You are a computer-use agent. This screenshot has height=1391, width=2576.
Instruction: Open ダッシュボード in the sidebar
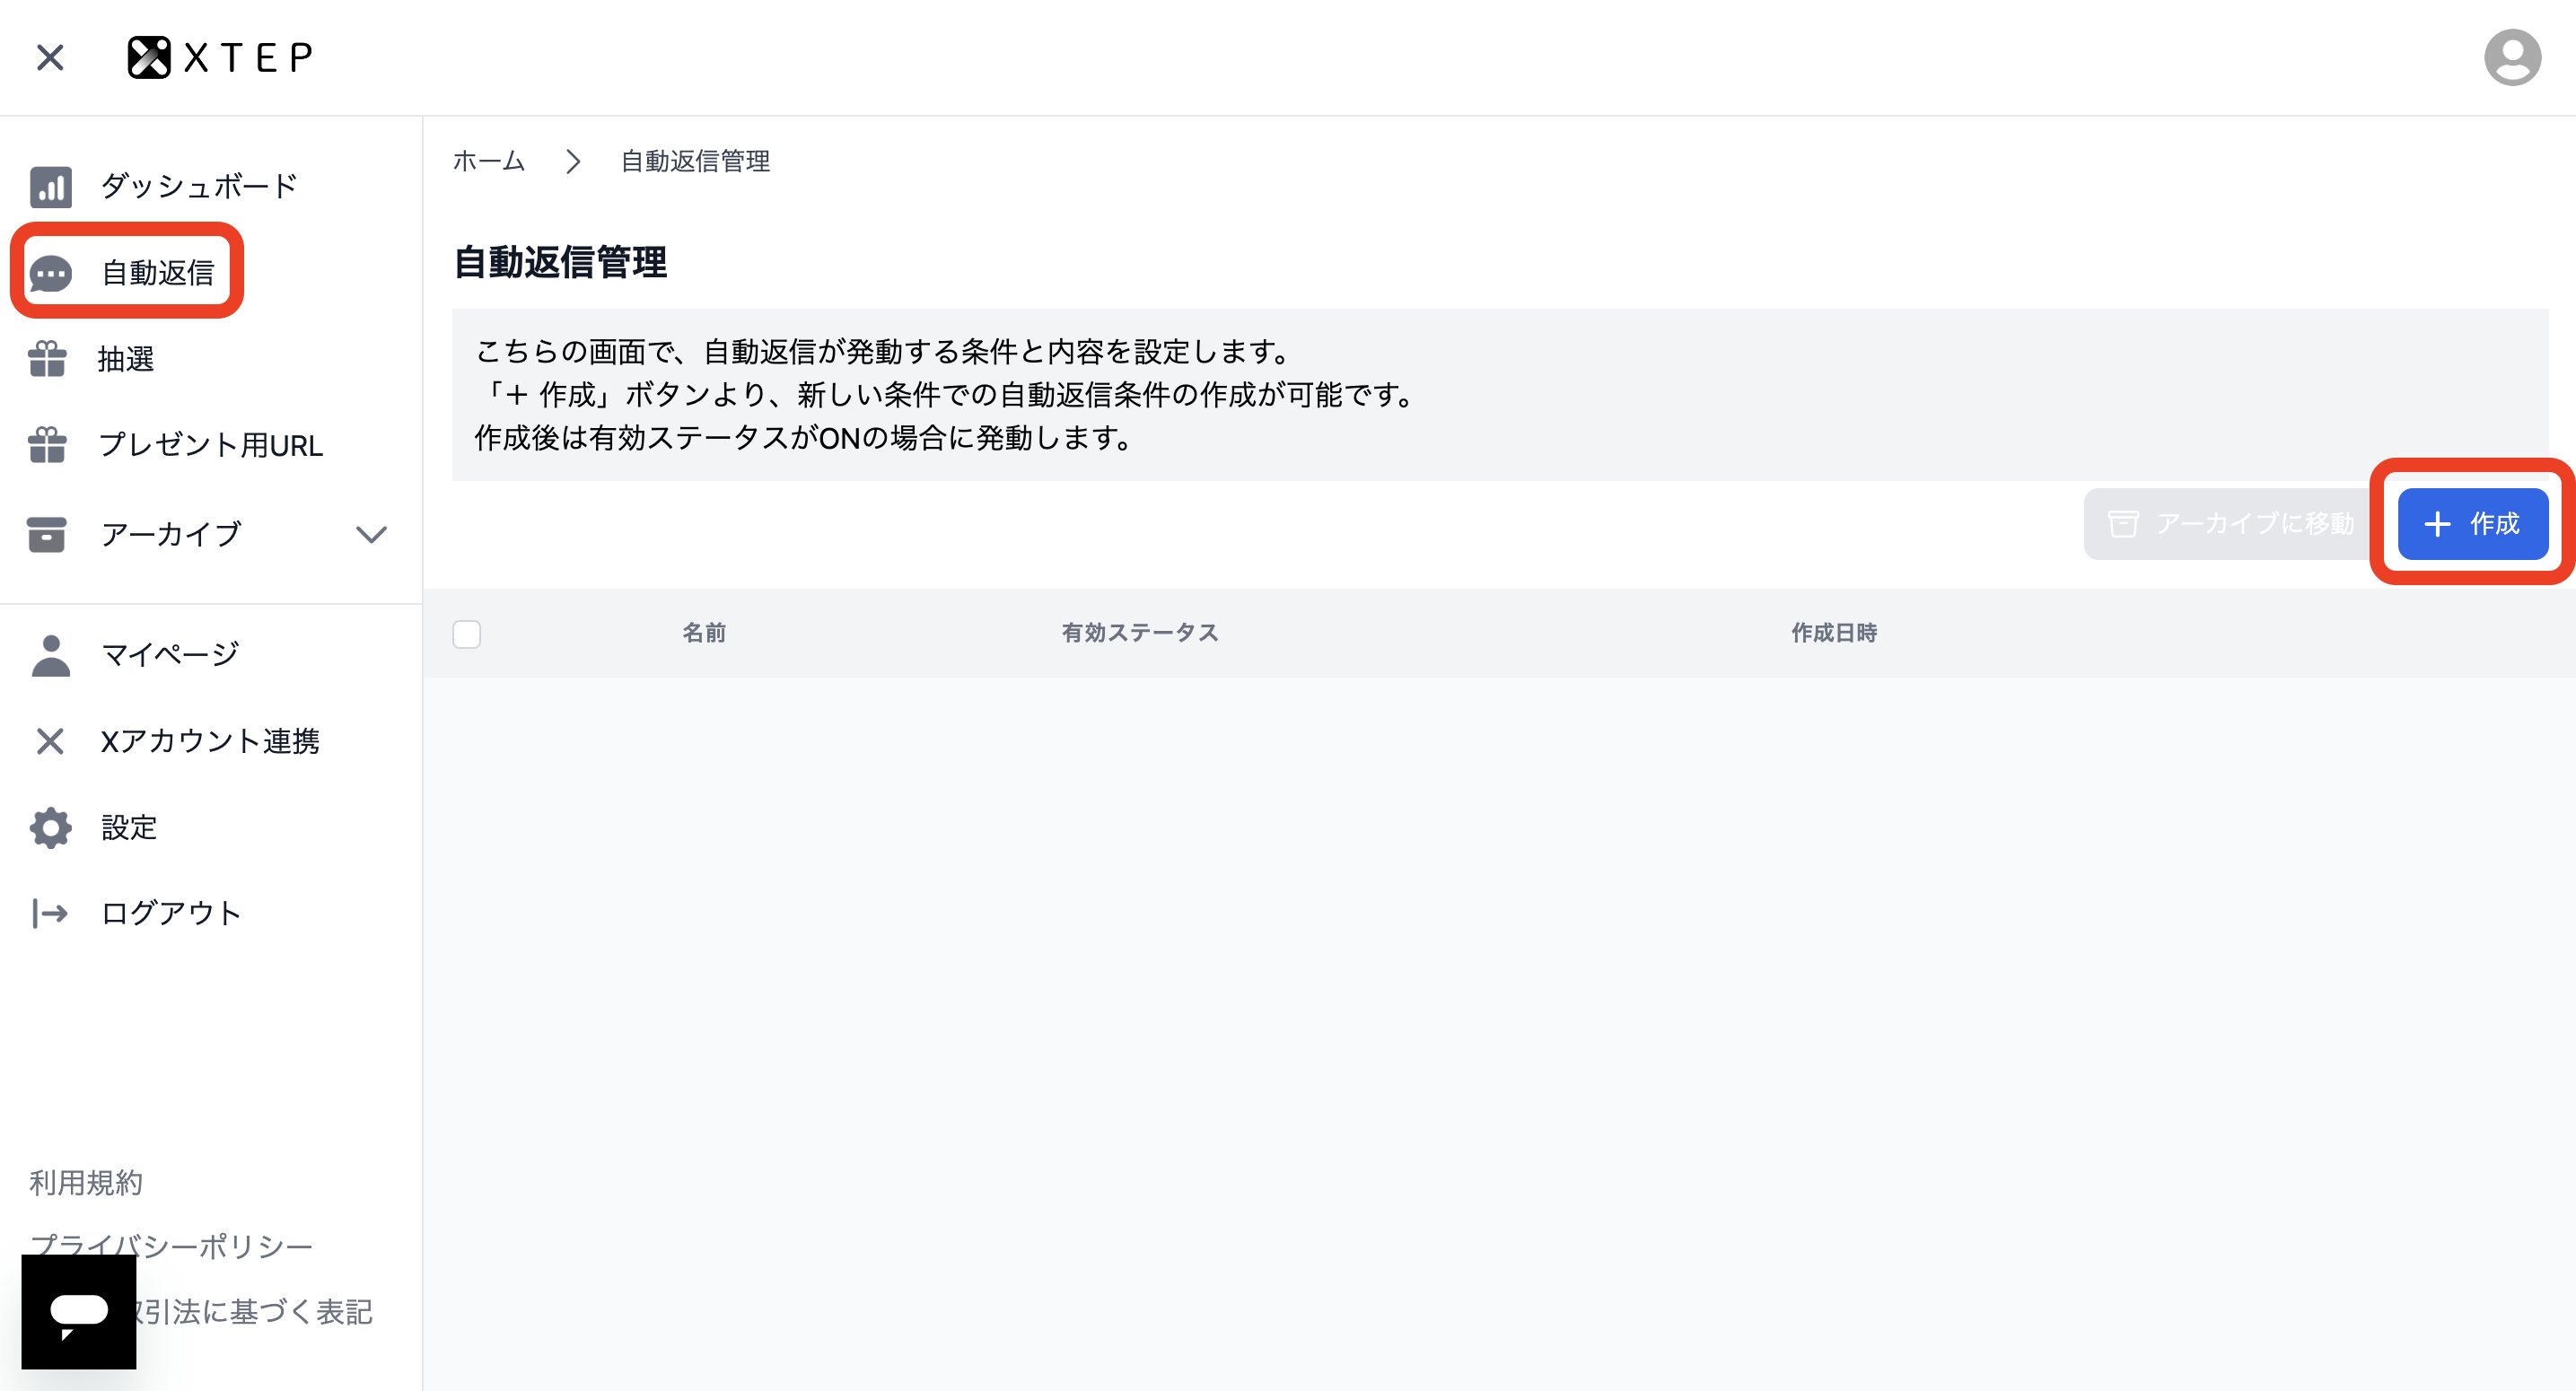coord(199,186)
